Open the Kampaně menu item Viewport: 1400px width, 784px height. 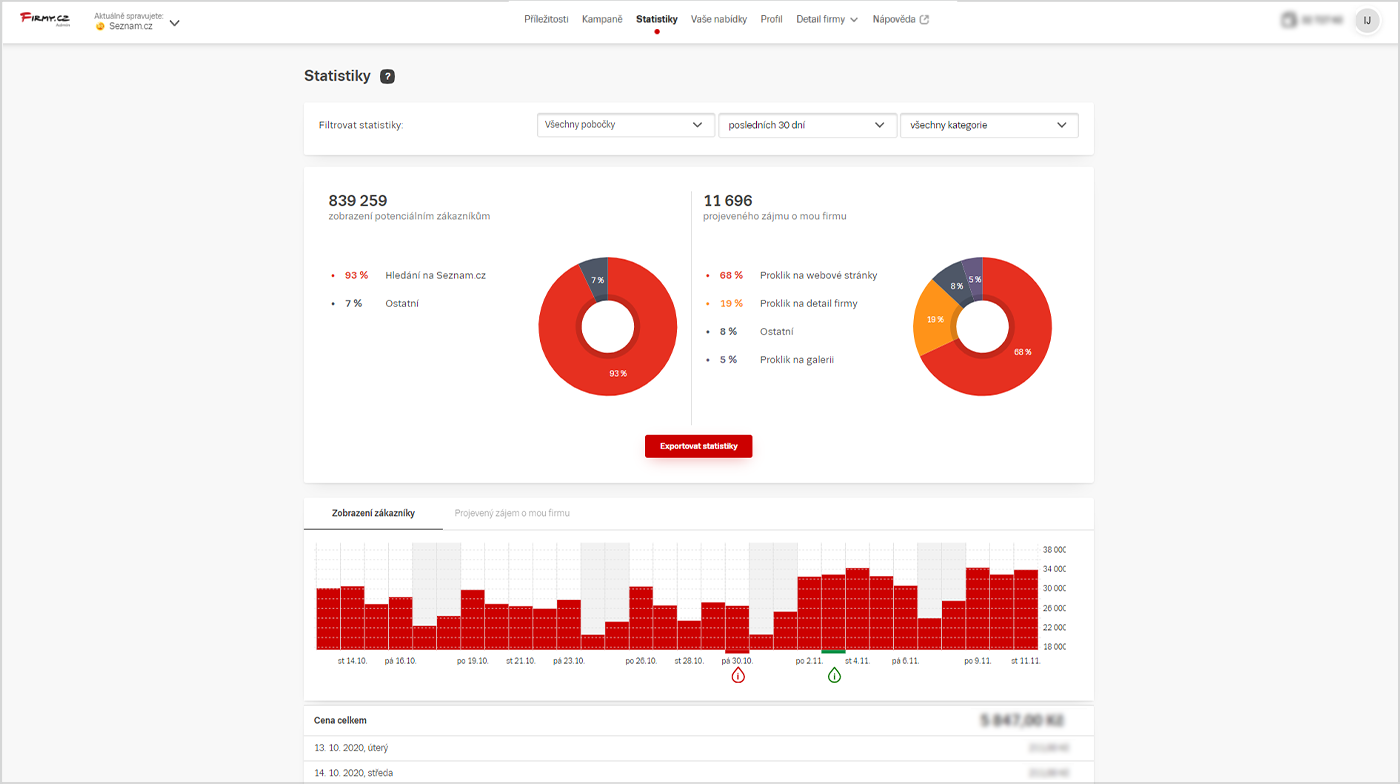(x=602, y=19)
